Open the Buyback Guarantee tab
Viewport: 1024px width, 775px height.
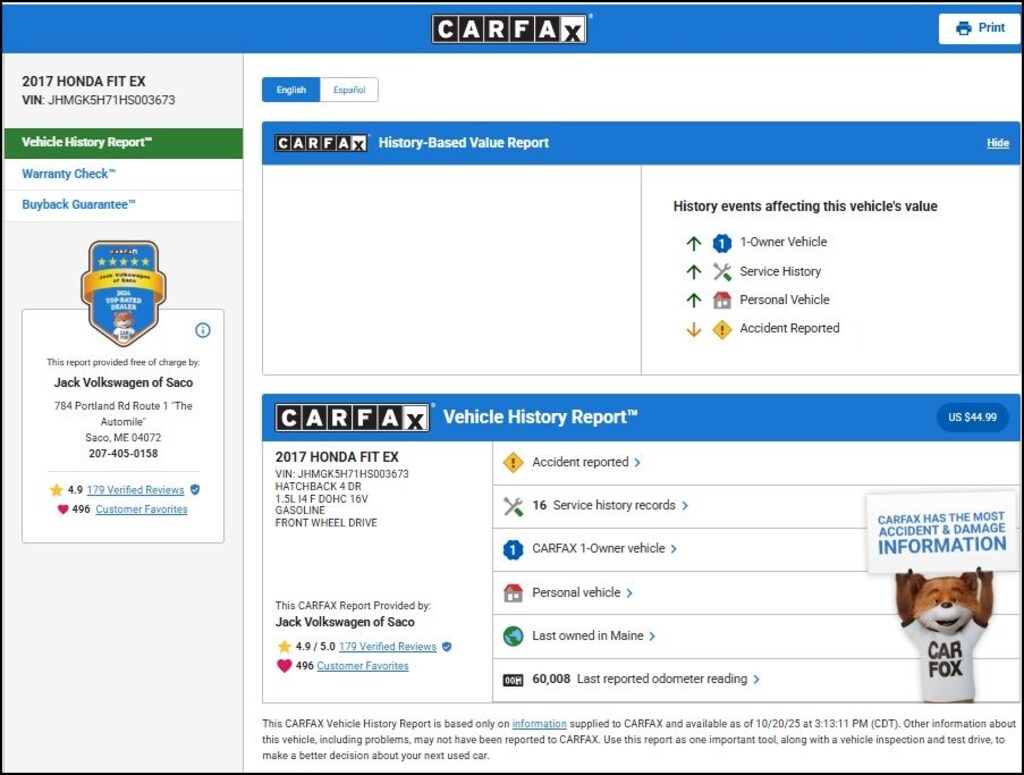[x=78, y=205]
